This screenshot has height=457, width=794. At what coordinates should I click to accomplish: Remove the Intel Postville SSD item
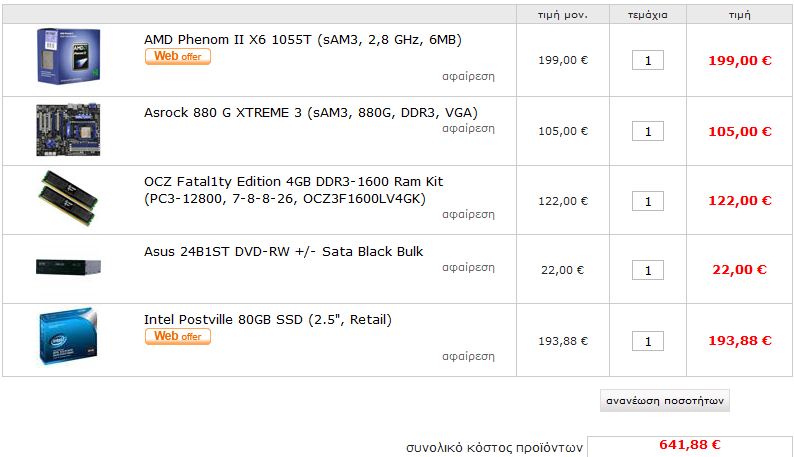(x=468, y=356)
